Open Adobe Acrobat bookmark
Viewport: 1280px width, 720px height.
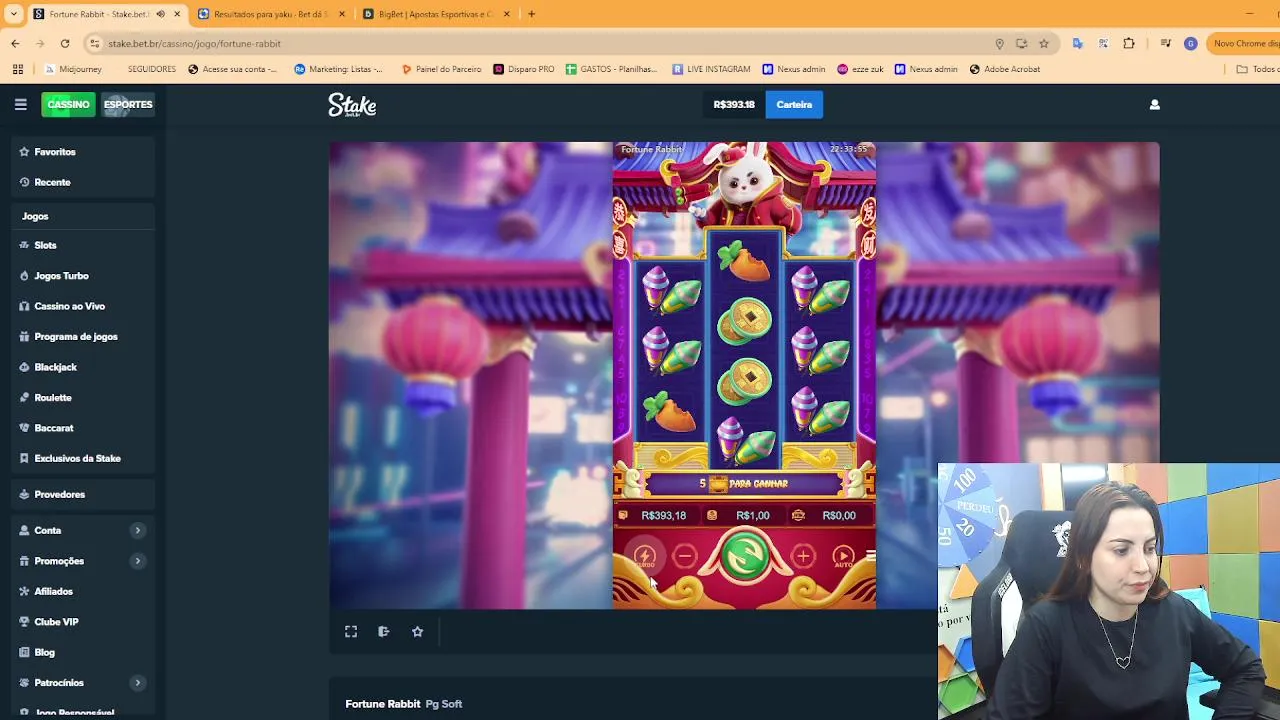(x=1004, y=69)
